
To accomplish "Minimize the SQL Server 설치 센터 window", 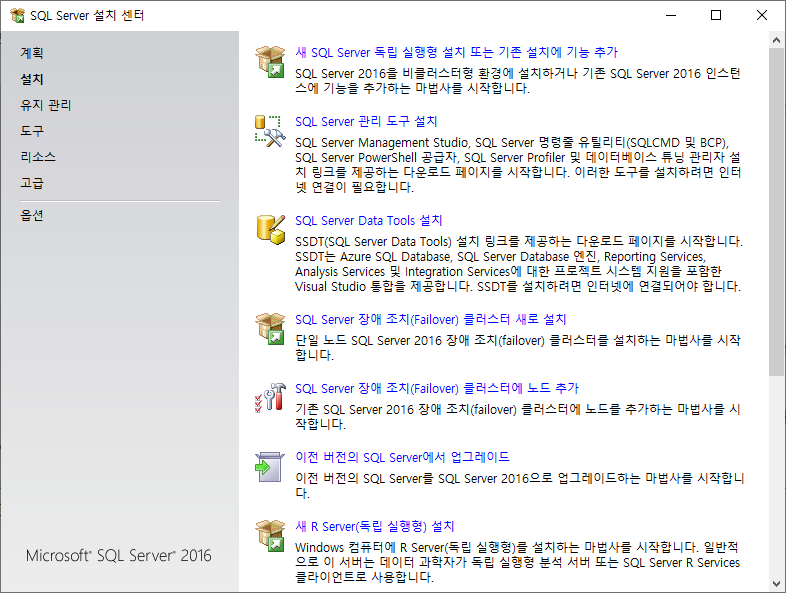I will (x=671, y=16).
